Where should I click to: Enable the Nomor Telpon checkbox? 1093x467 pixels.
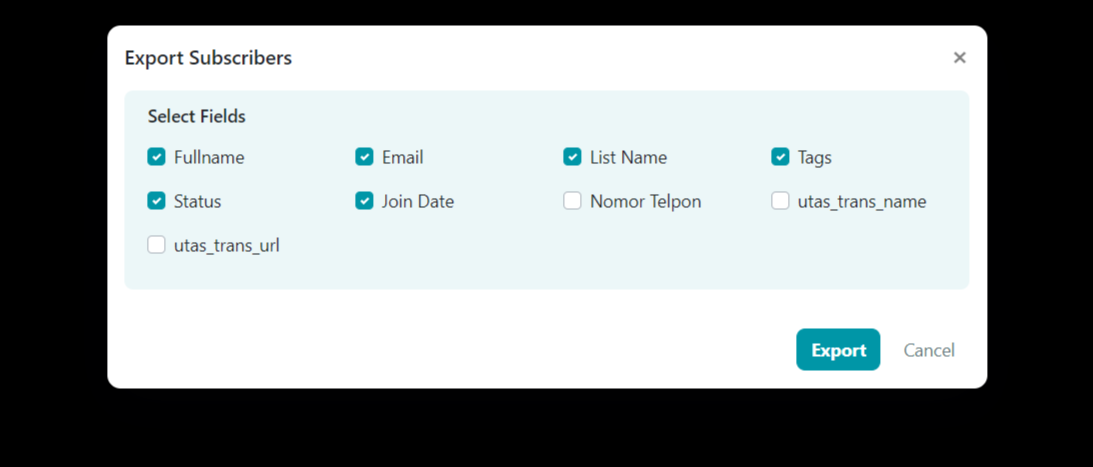point(572,201)
